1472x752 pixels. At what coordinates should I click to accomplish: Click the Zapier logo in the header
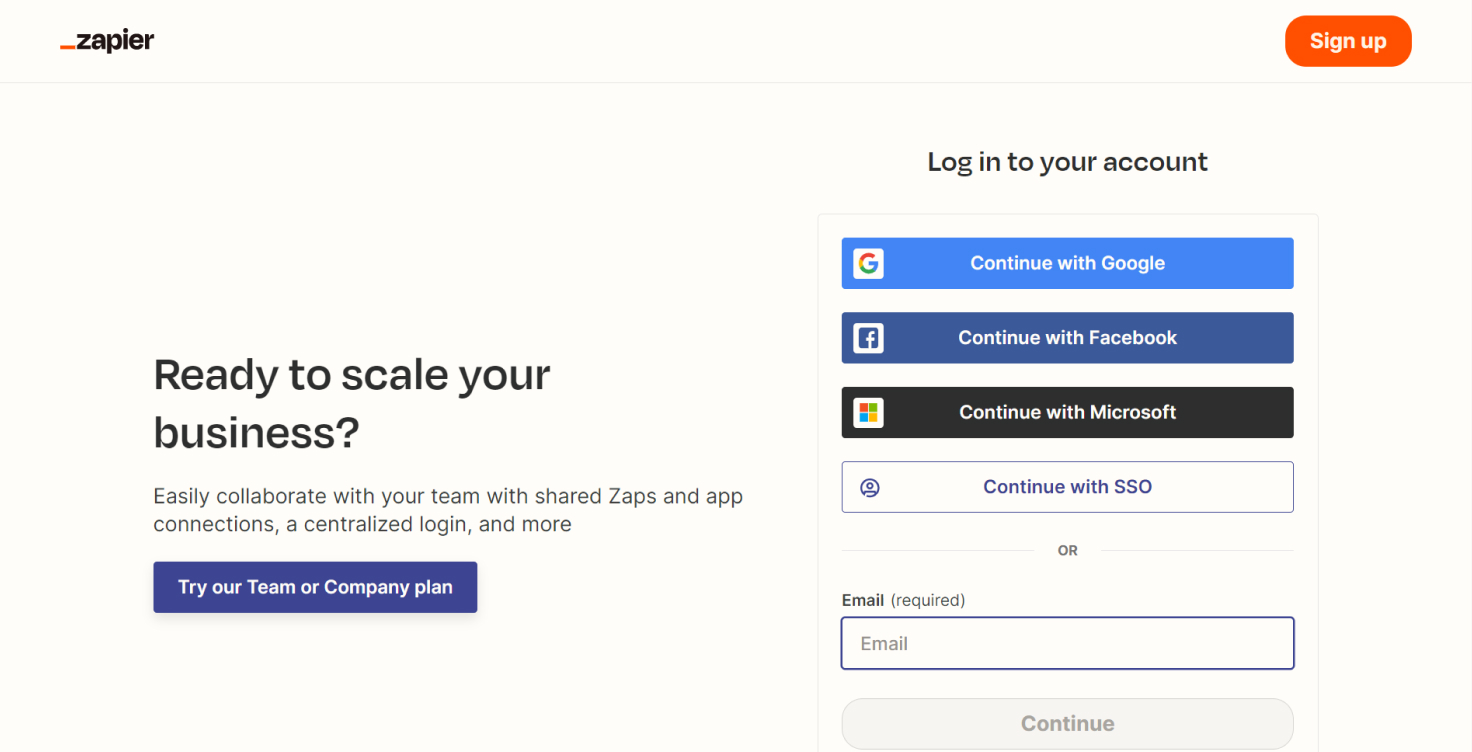point(108,42)
